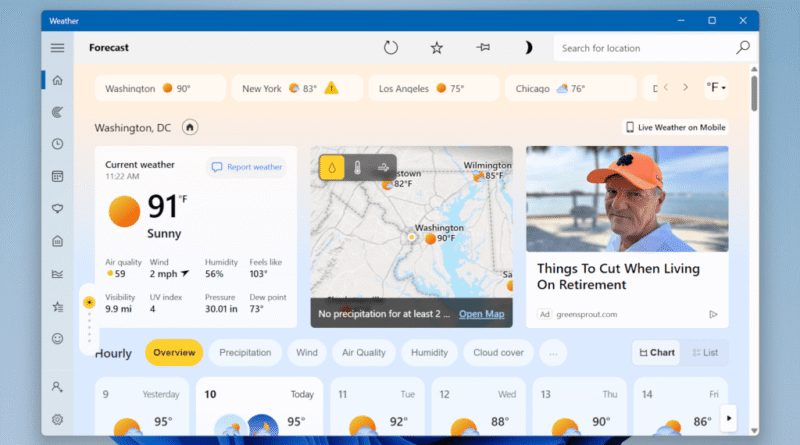The height and width of the screenshot is (445, 800).
Task: Pin this location to Start
Action: pos(483,47)
